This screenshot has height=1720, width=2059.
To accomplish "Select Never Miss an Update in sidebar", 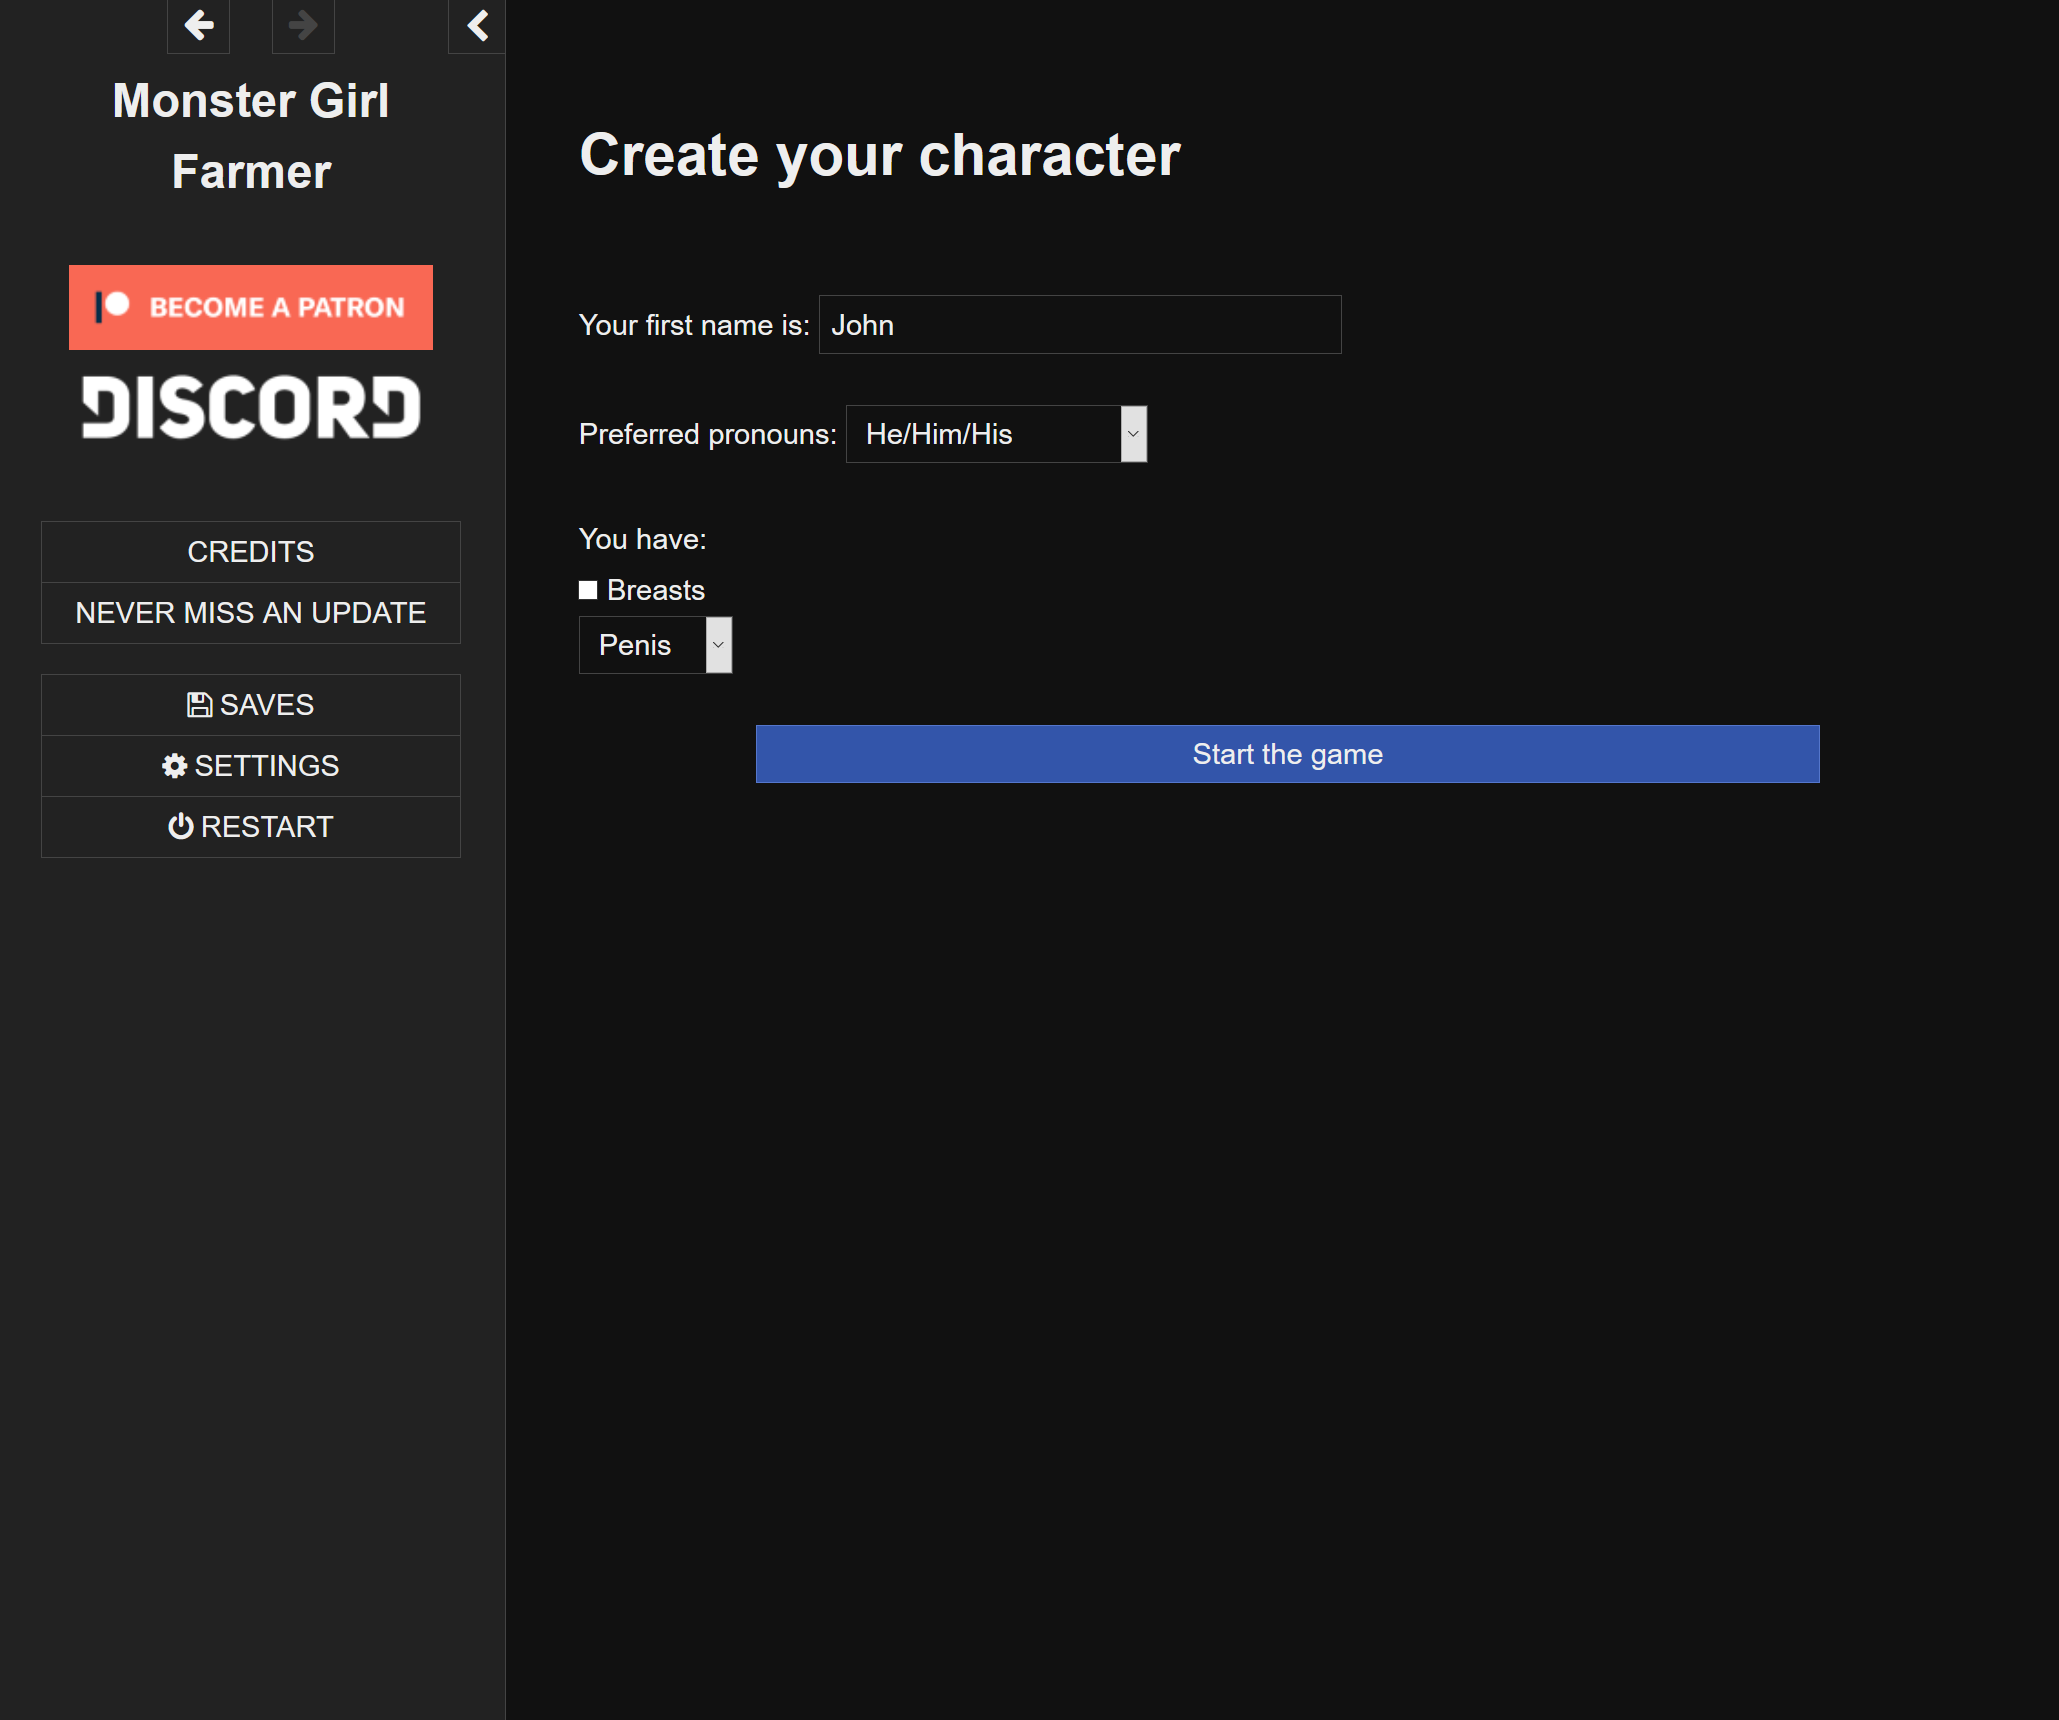I will (x=251, y=613).
